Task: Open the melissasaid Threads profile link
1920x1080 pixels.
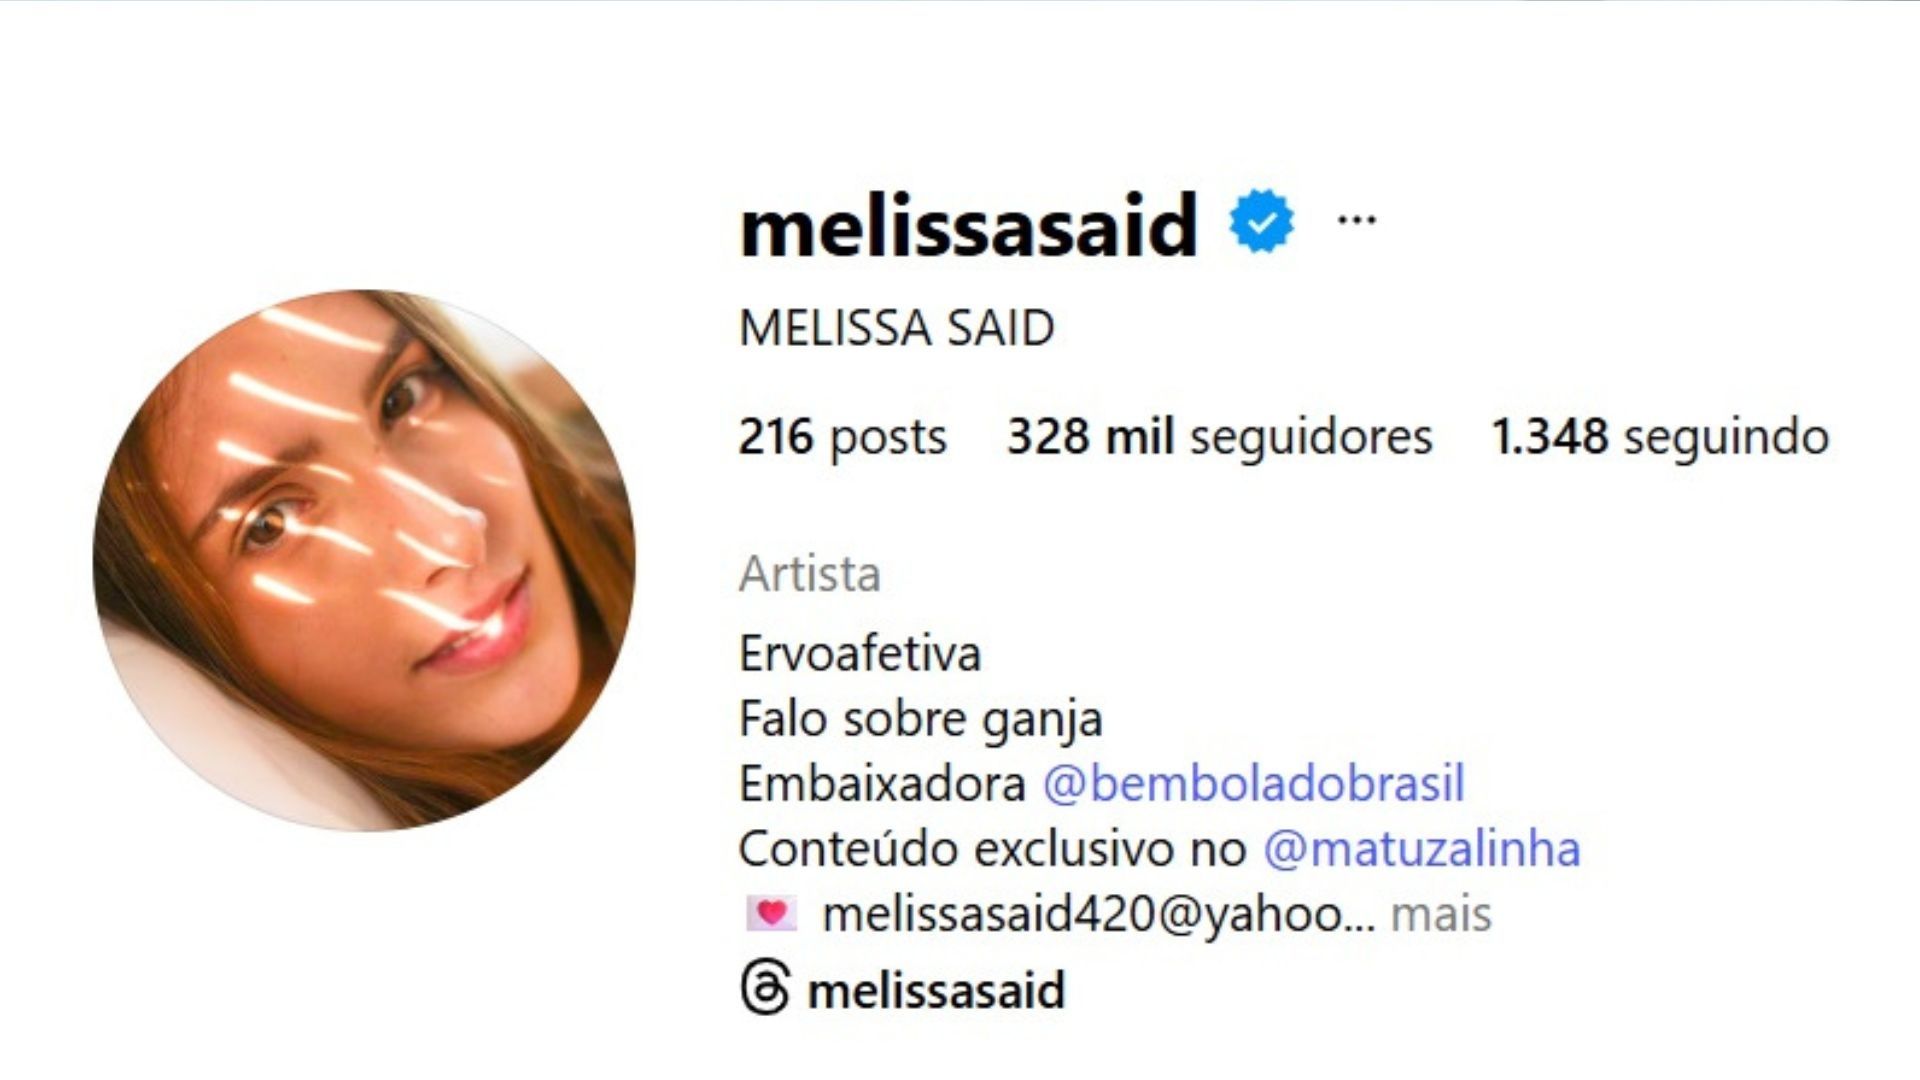Action: point(936,990)
